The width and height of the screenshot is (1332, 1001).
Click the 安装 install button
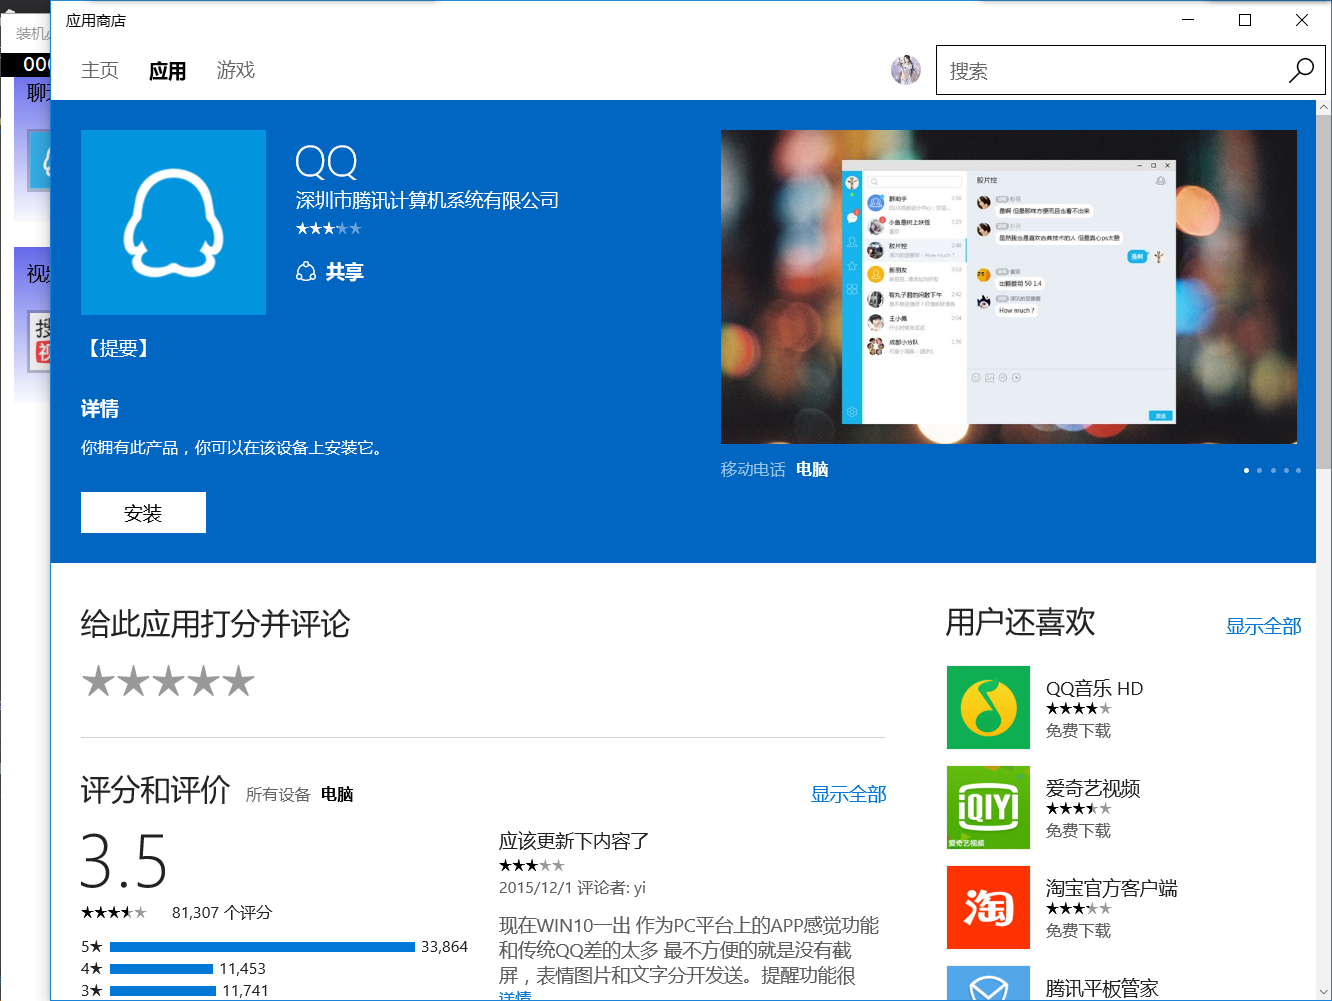[143, 512]
